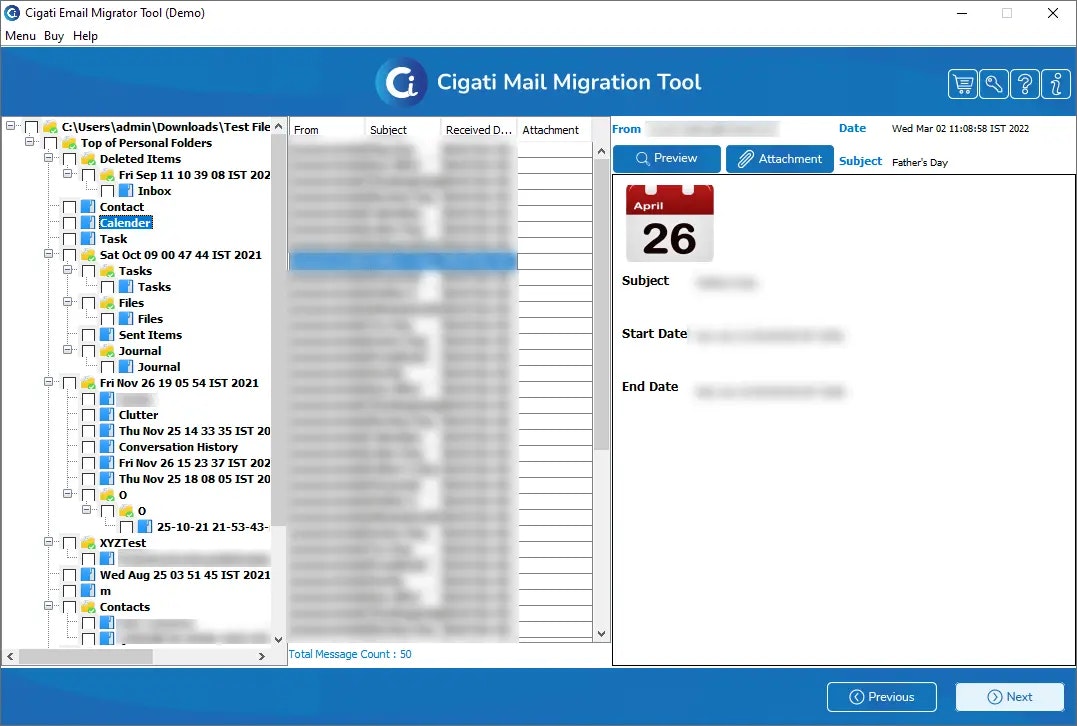Click the Wed Aug 25 folder icon

pos(88,575)
